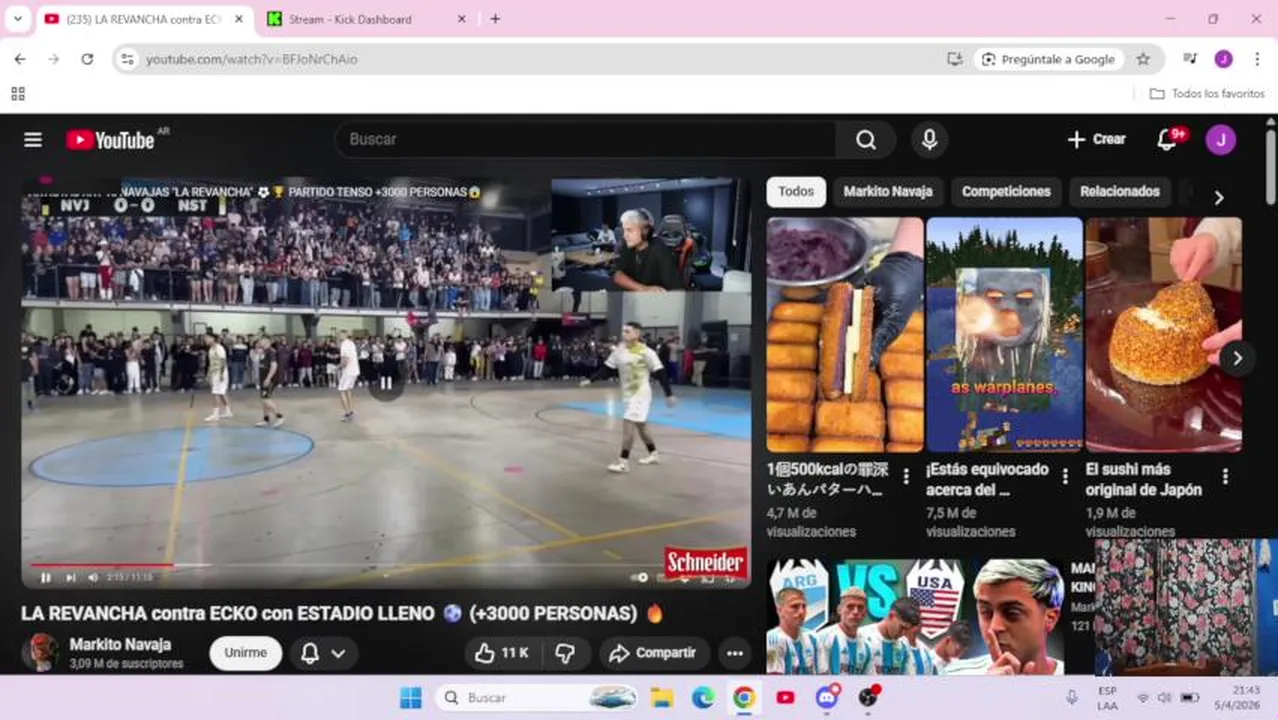
Task: Open OBS Studio from the taskbar
Action: coord(868,698)
